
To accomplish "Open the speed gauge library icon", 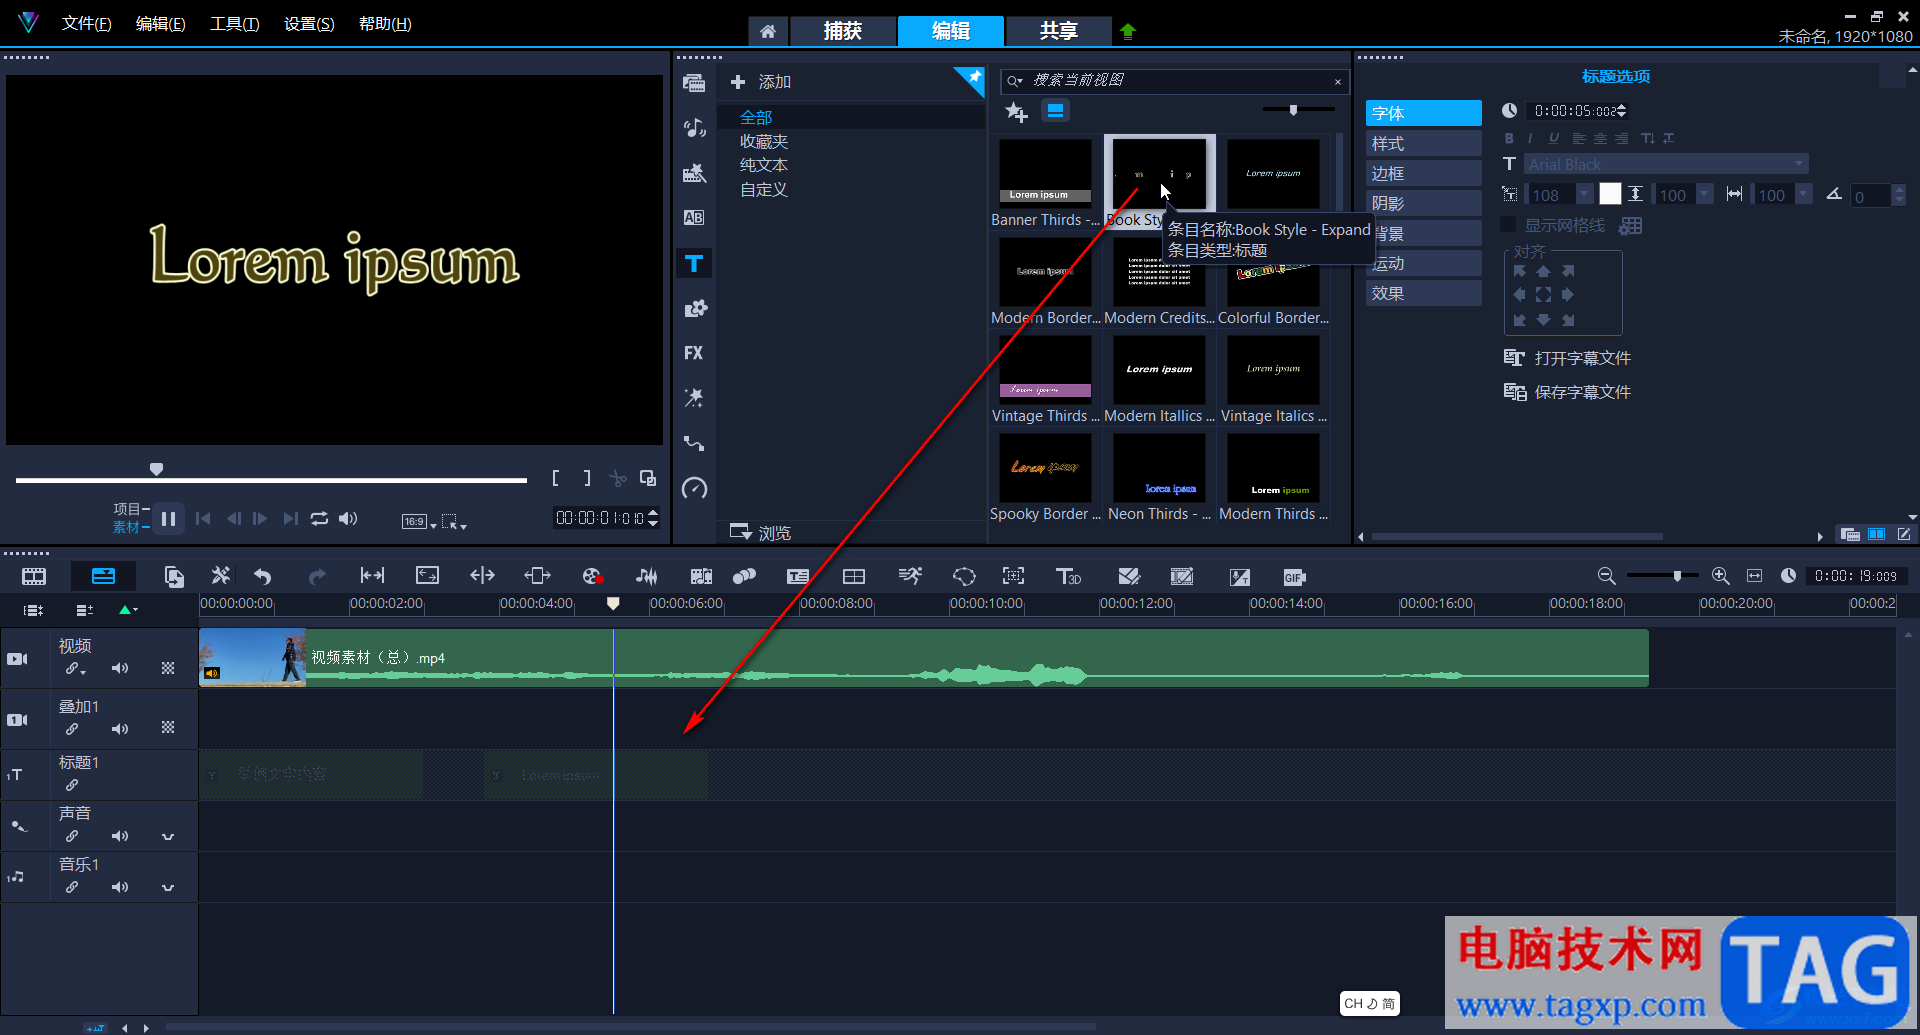I will 694,488.
